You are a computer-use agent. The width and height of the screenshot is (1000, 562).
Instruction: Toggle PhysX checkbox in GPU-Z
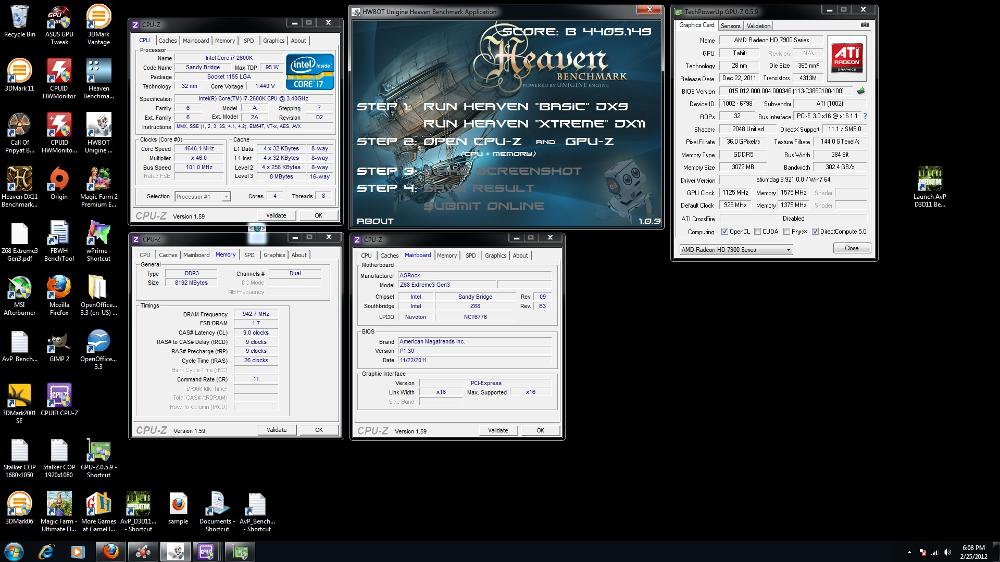[x=786, y=232]
